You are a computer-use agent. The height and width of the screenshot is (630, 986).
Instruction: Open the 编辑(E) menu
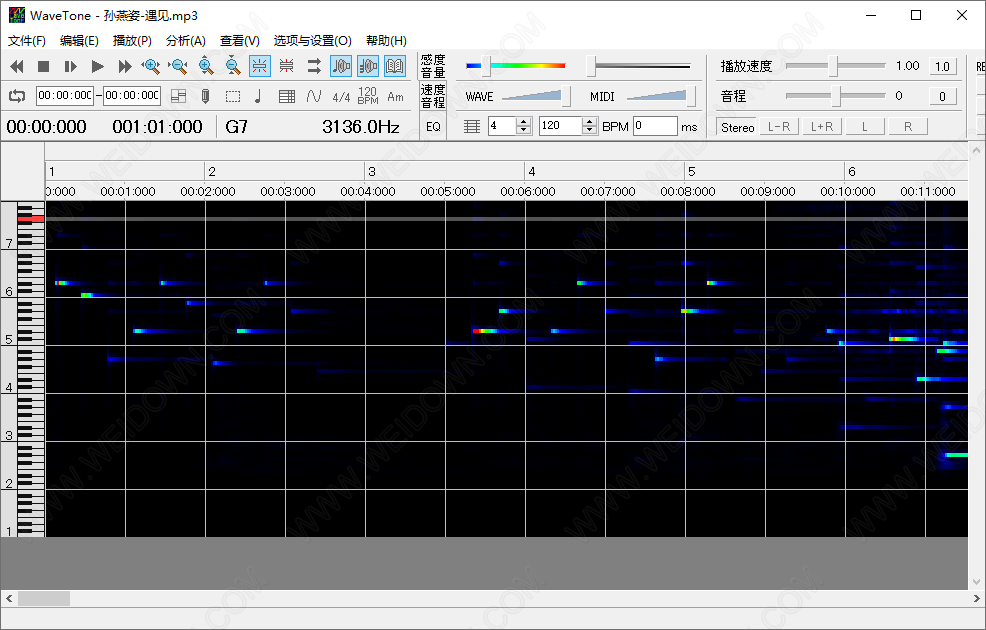click(x=79, y=41)
